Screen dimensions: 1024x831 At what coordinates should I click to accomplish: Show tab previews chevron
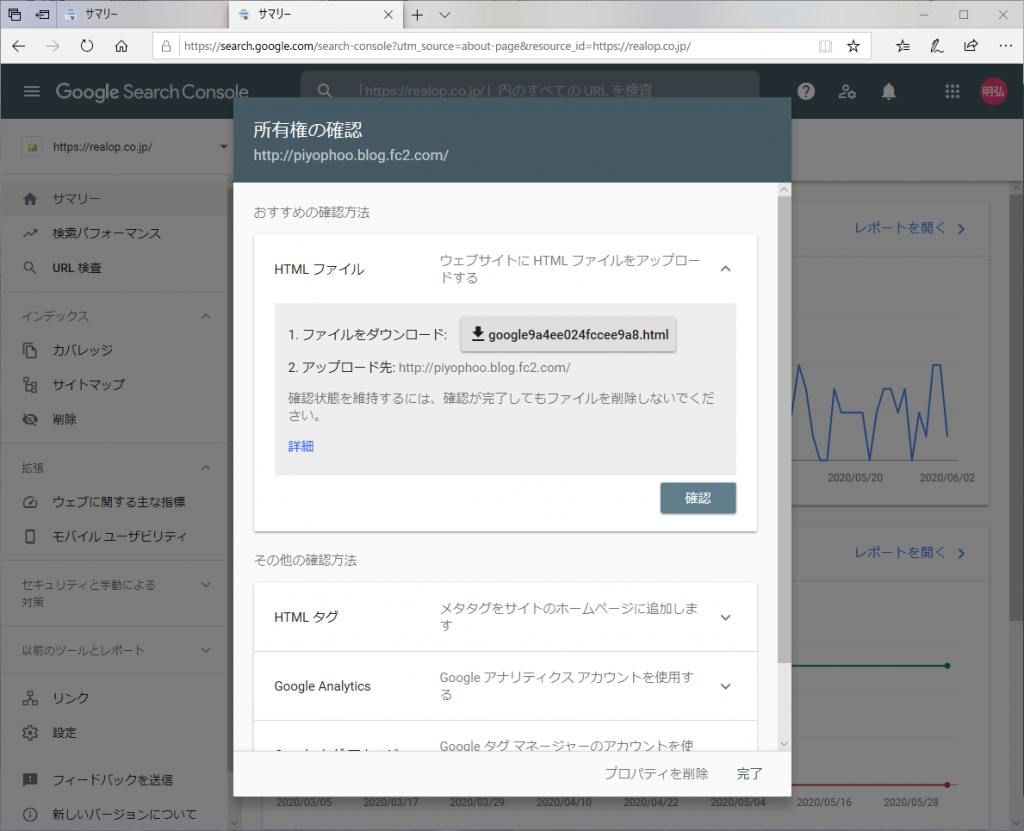pyautogui.click(x=445, y=14)
